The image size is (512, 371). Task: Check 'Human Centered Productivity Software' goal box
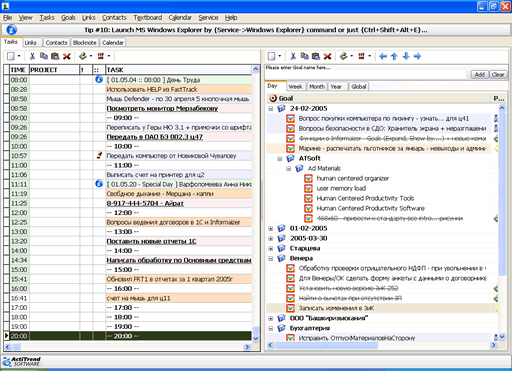tap(308, 208)
